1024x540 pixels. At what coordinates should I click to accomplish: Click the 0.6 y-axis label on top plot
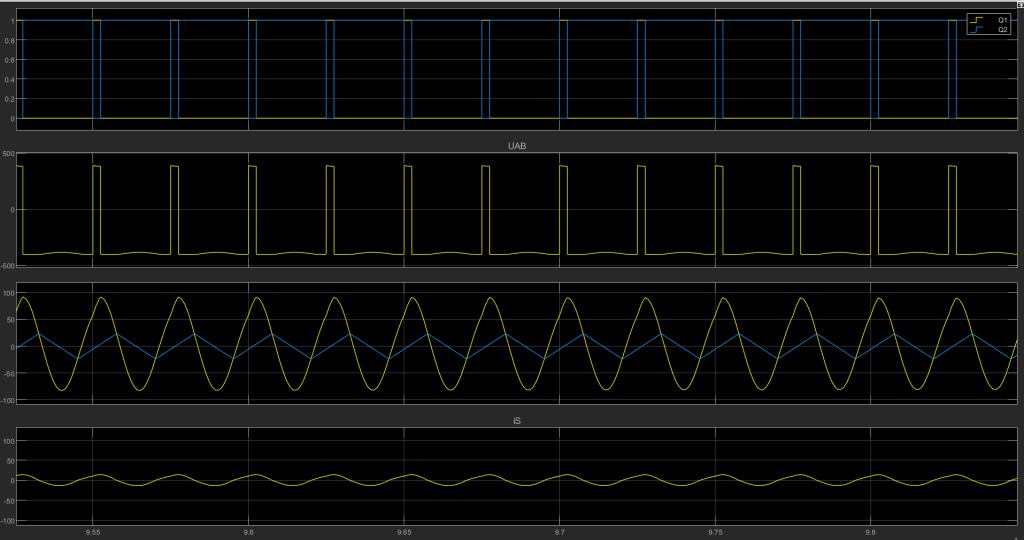point(9,60)
